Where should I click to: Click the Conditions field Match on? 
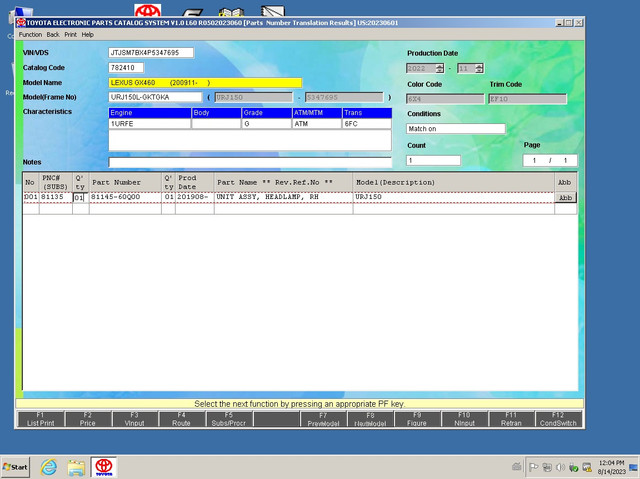coord(456,129)
